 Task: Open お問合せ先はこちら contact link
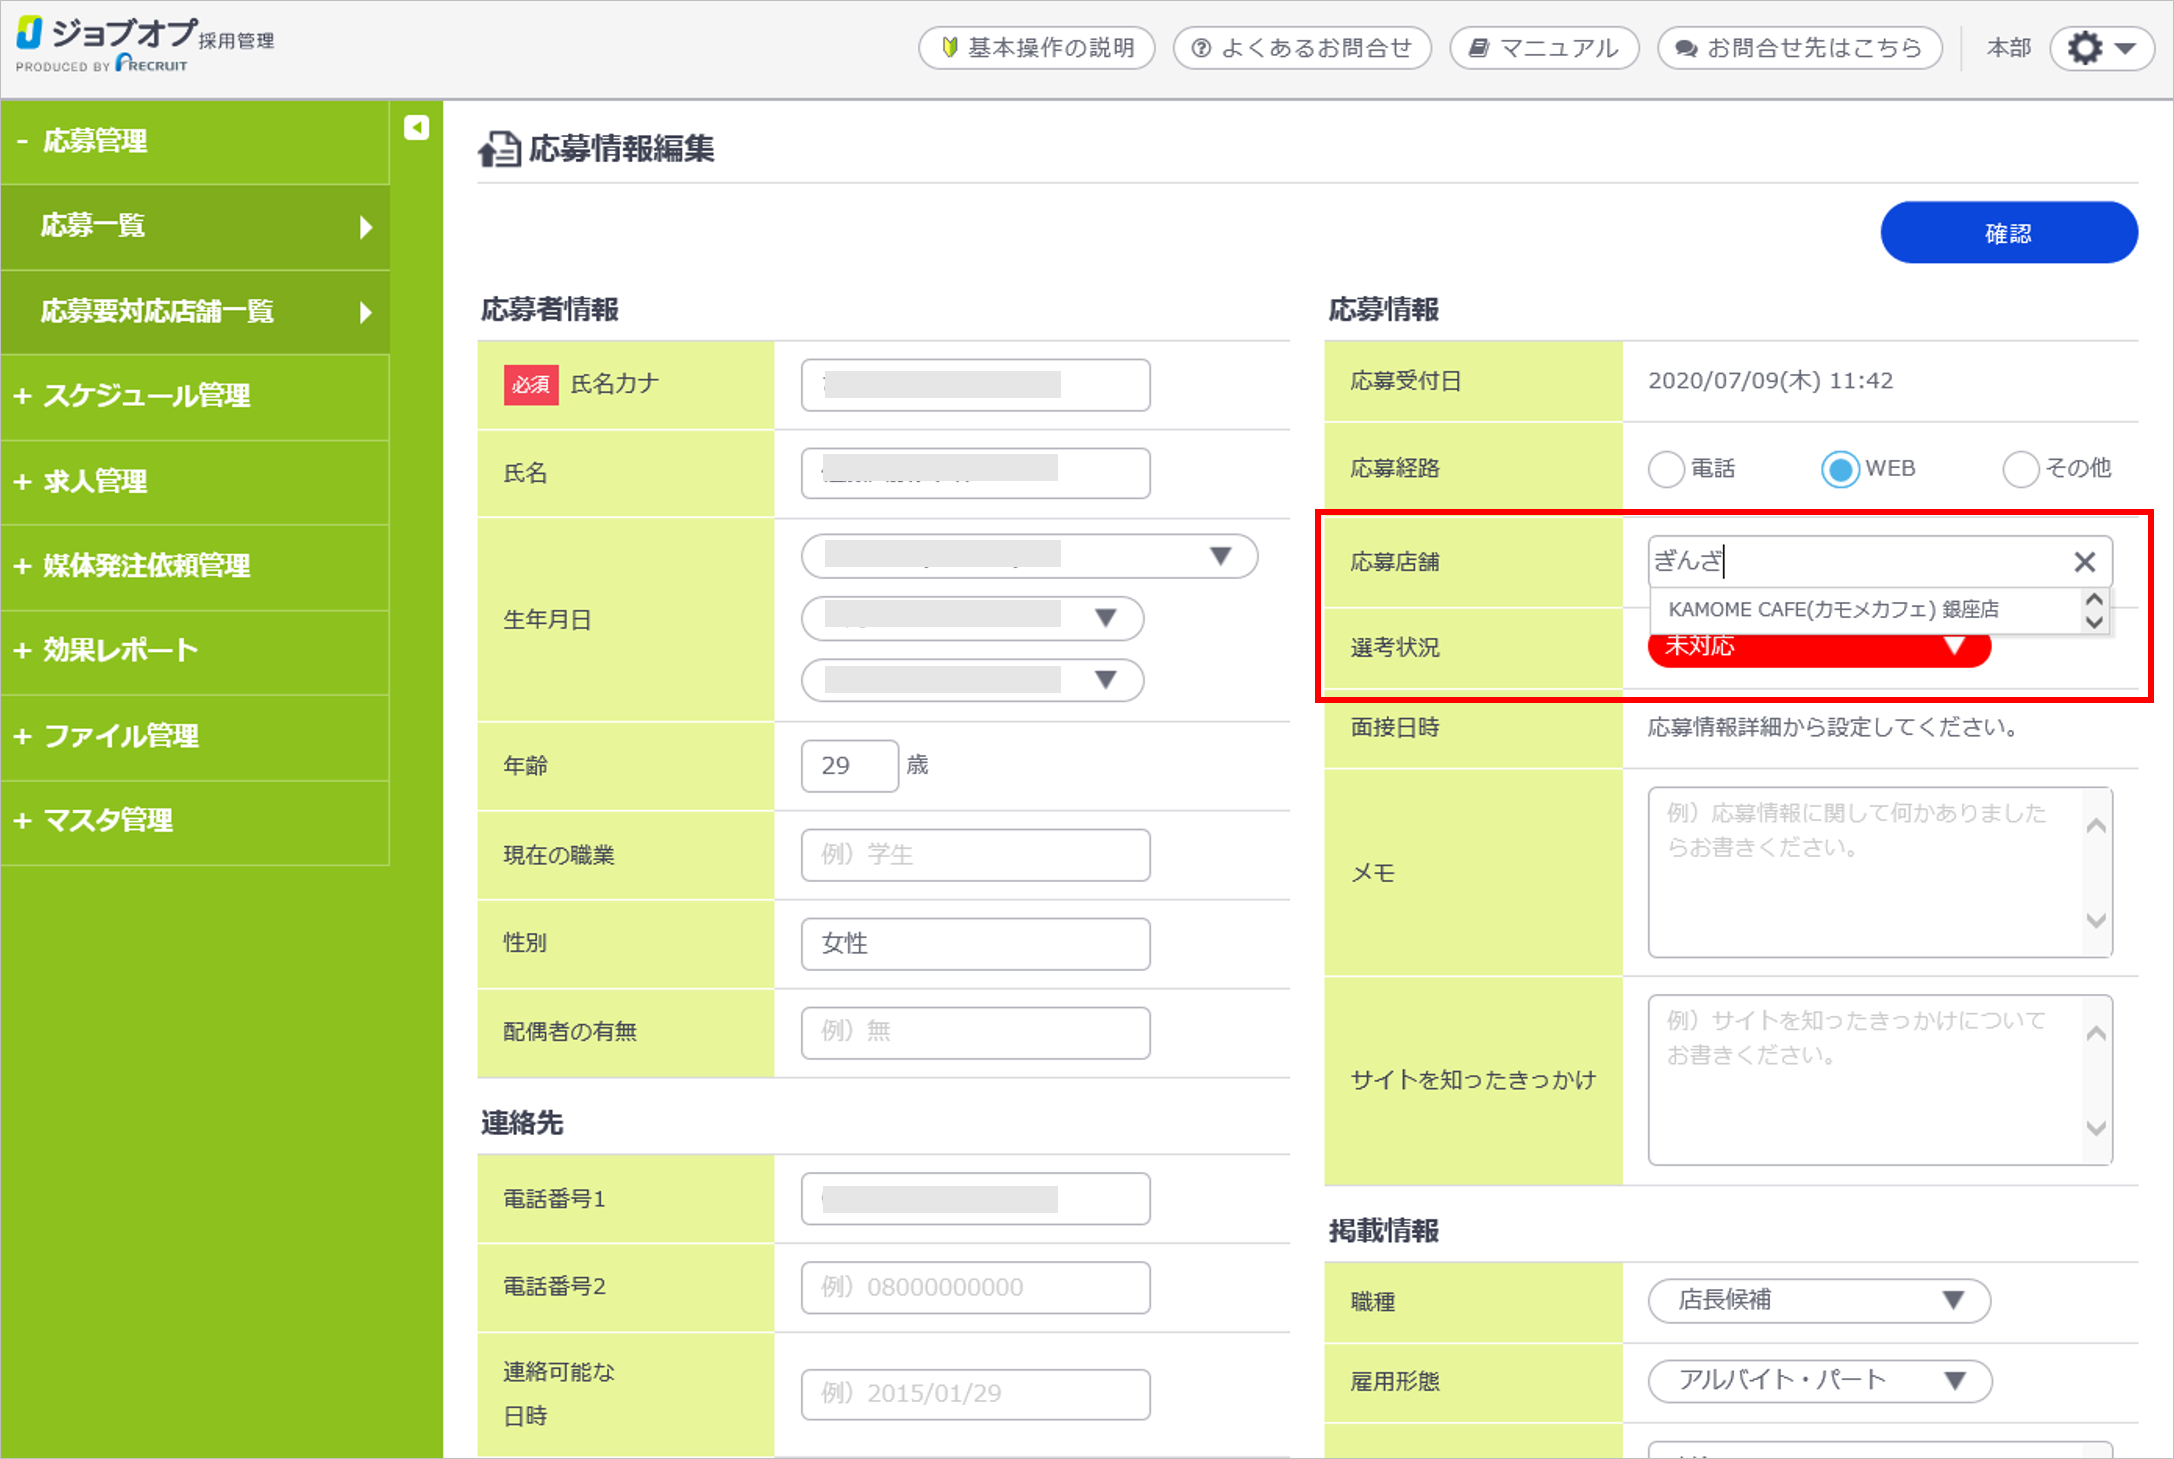point(1799,48)
